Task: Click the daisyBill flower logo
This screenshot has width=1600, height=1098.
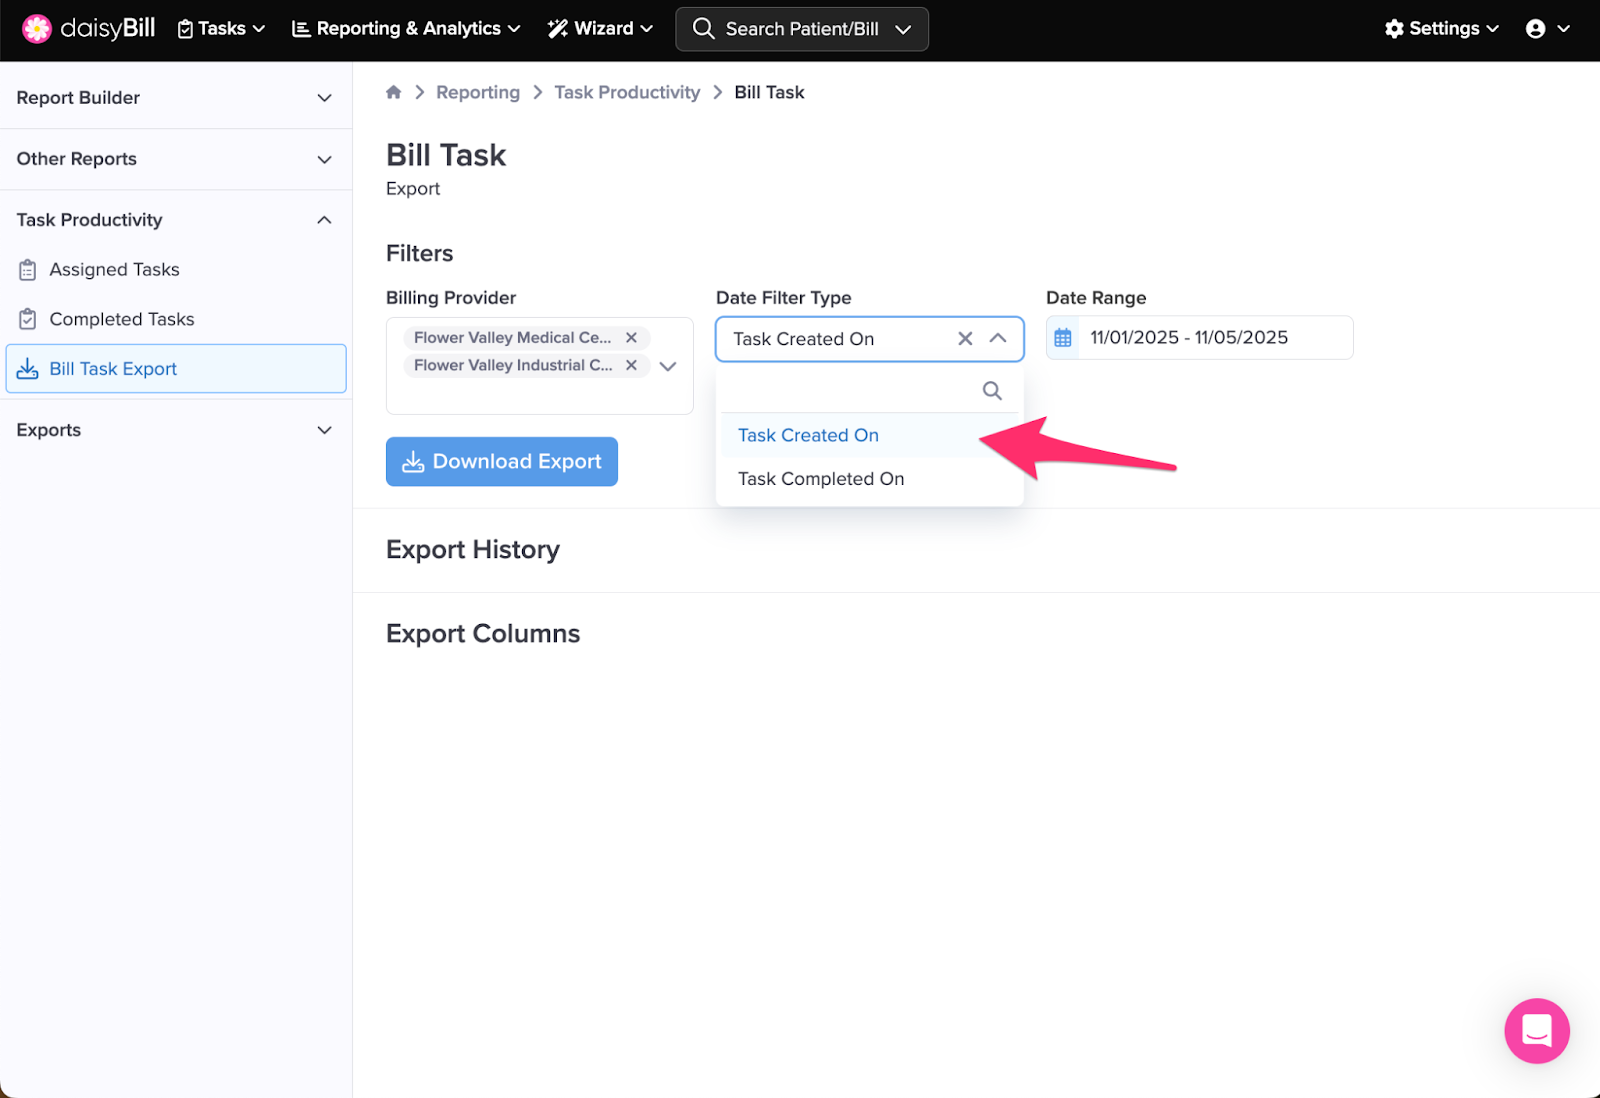Action: click(x=37, y=29)
